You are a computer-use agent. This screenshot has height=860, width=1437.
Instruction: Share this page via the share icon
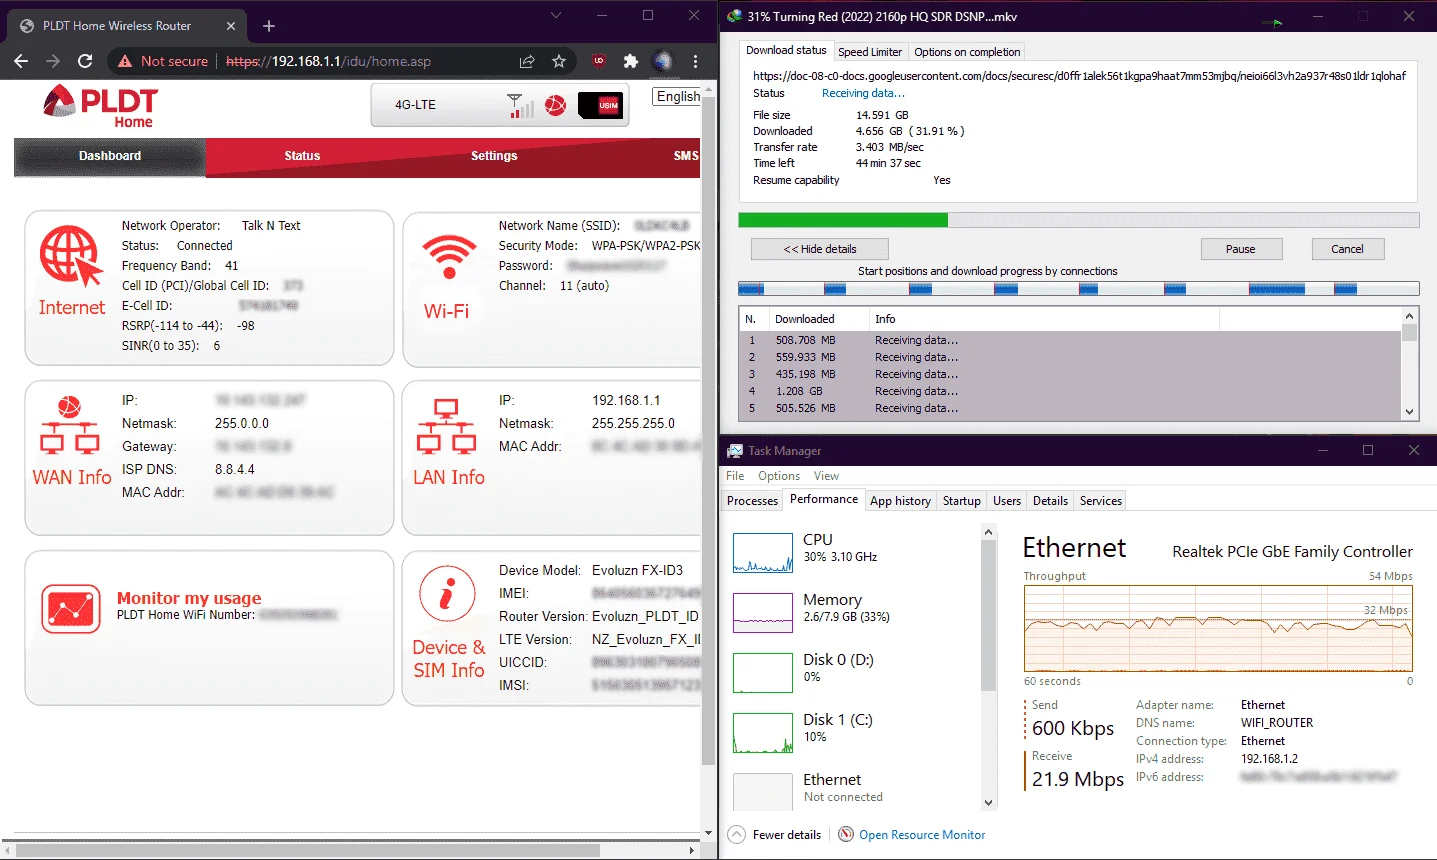click(527, 61)
